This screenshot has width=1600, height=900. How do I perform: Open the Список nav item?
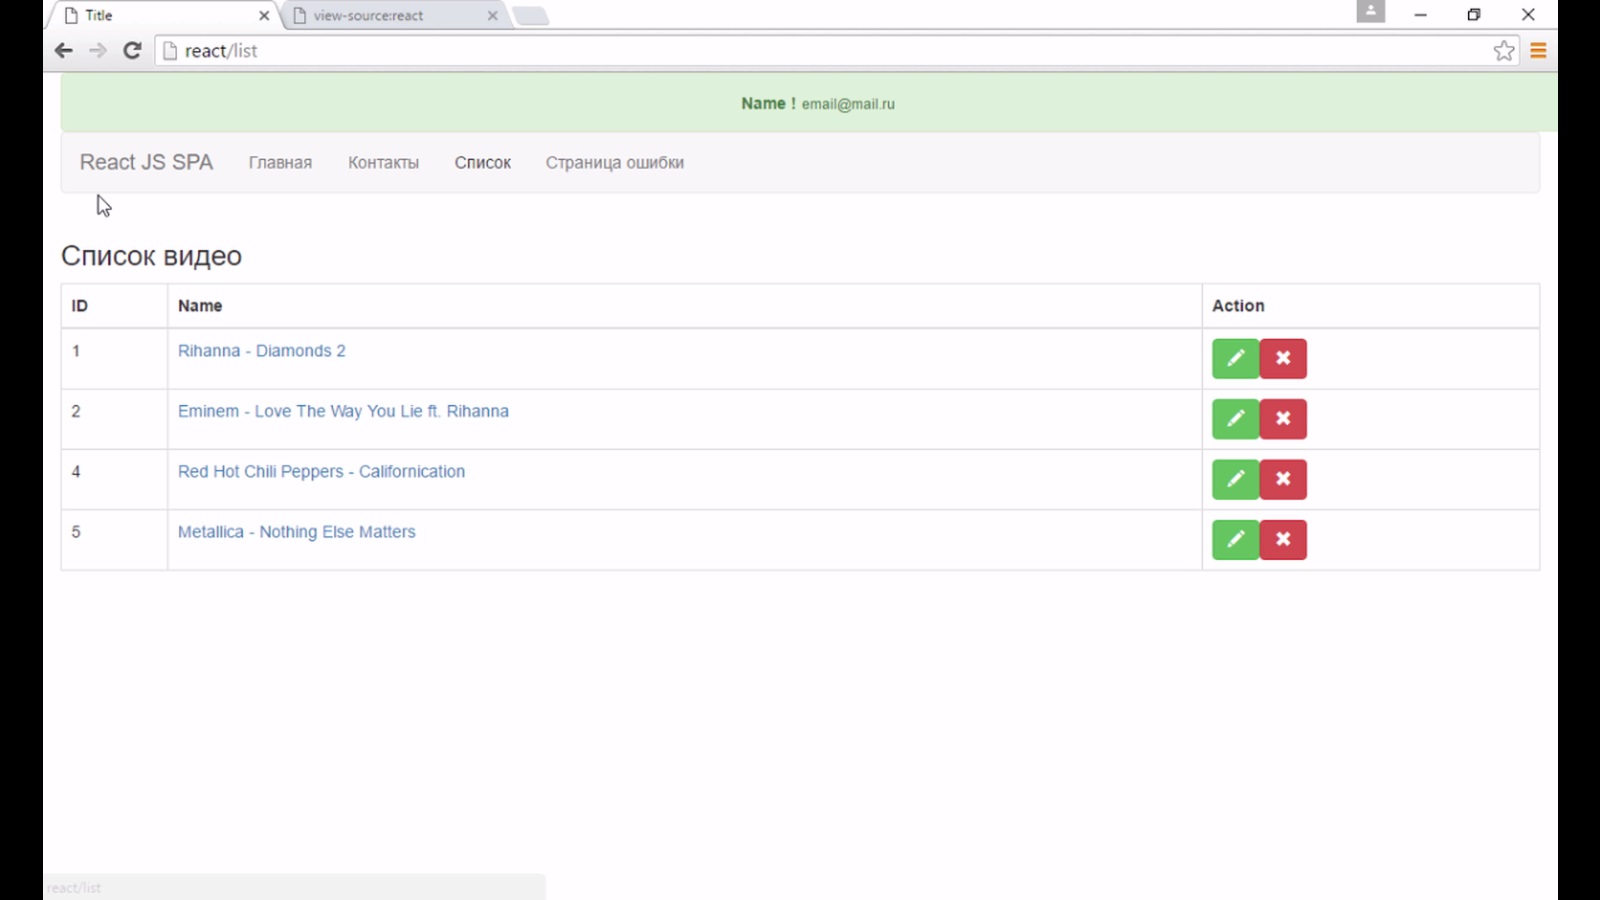click(x=482, y=163)
